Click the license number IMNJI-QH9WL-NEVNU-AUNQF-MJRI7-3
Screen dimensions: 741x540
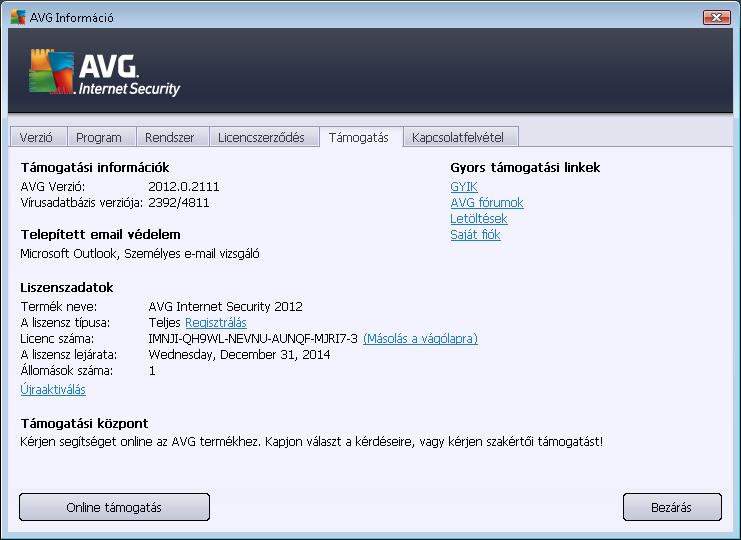point(253,339)
